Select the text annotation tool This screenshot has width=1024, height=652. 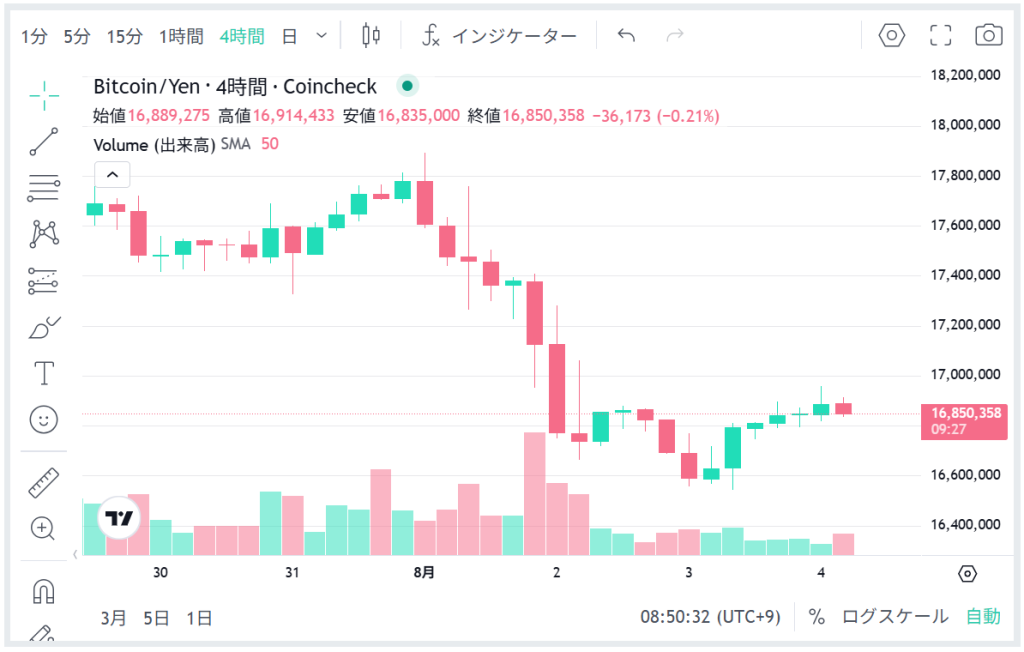pos(44,374)
